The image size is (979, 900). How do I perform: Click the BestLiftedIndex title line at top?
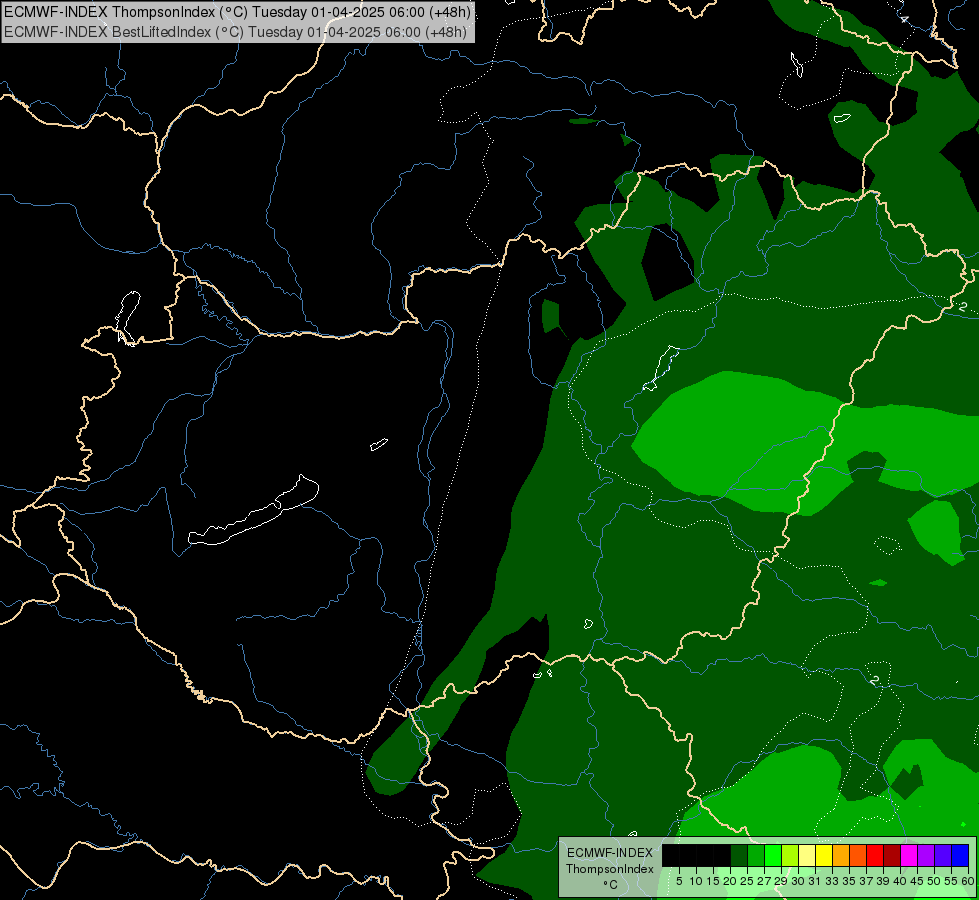click(235, 32)
